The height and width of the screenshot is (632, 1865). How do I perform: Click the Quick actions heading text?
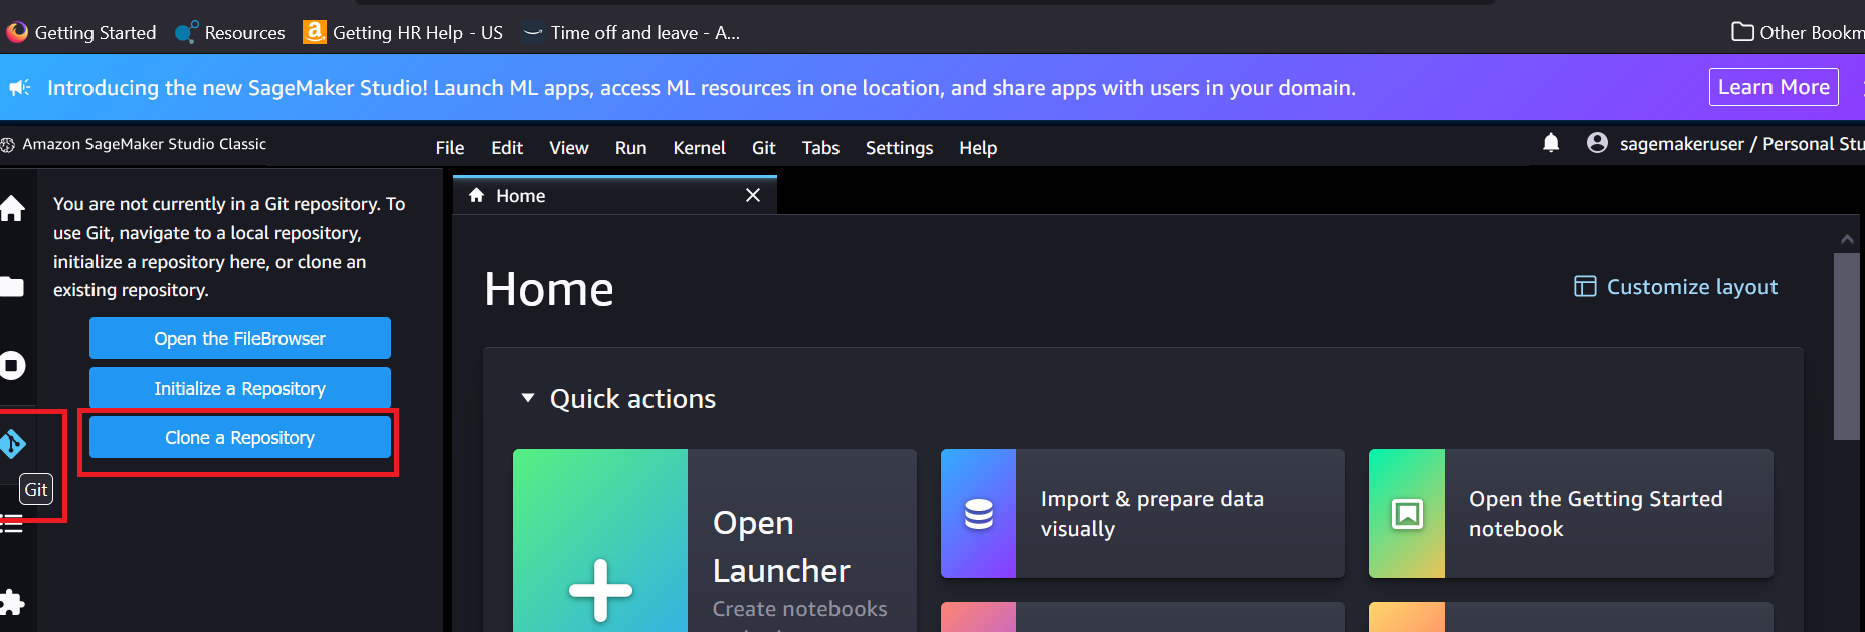[x=633, y=399]
